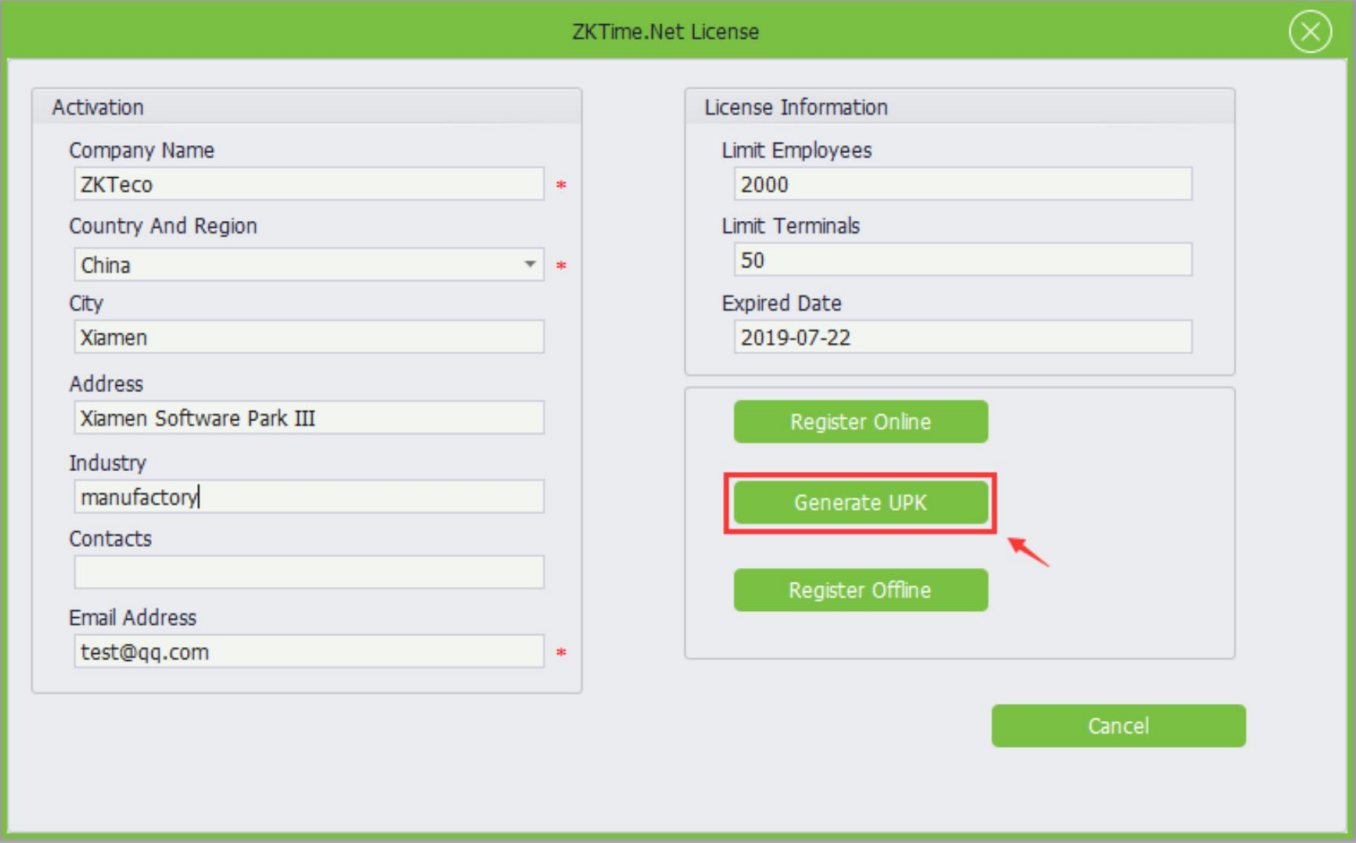Click into the Address text field
The height and width of the screenshot is (843, 1356).
pos(308,418)
